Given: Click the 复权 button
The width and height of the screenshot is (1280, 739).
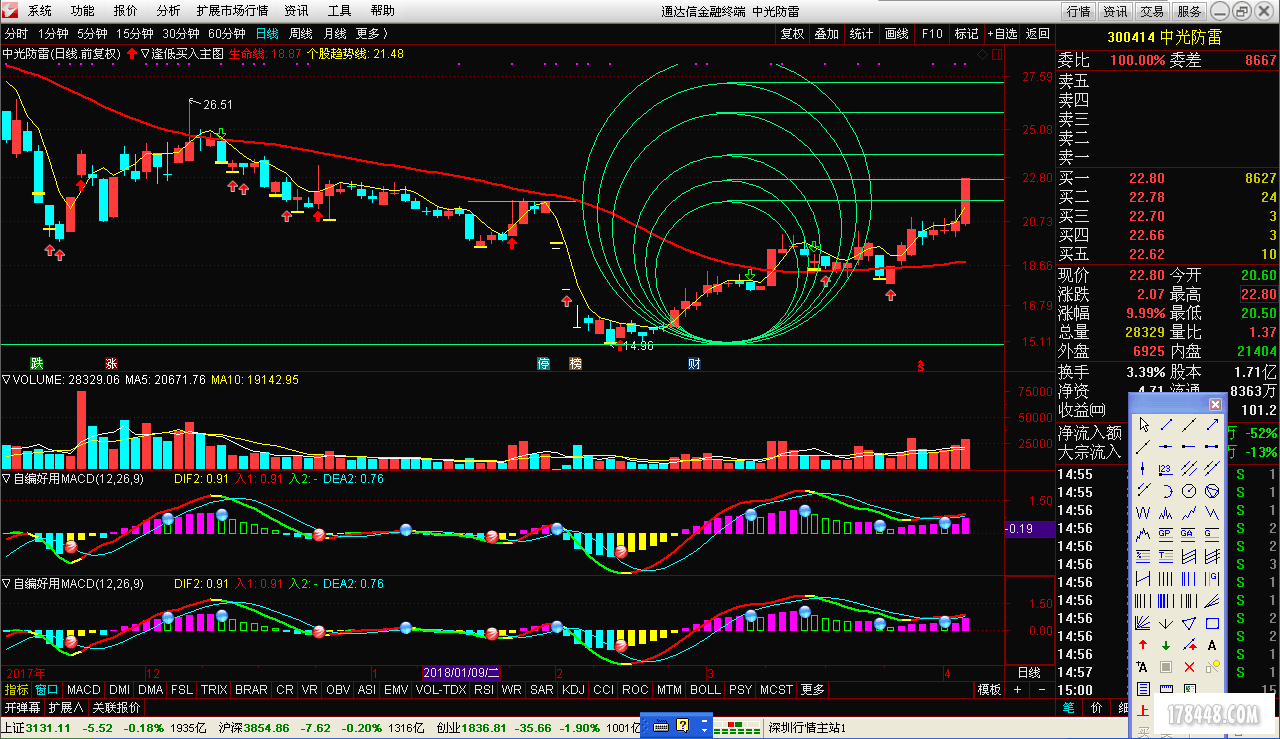Looking at the screenshot, I should (792, 33).
